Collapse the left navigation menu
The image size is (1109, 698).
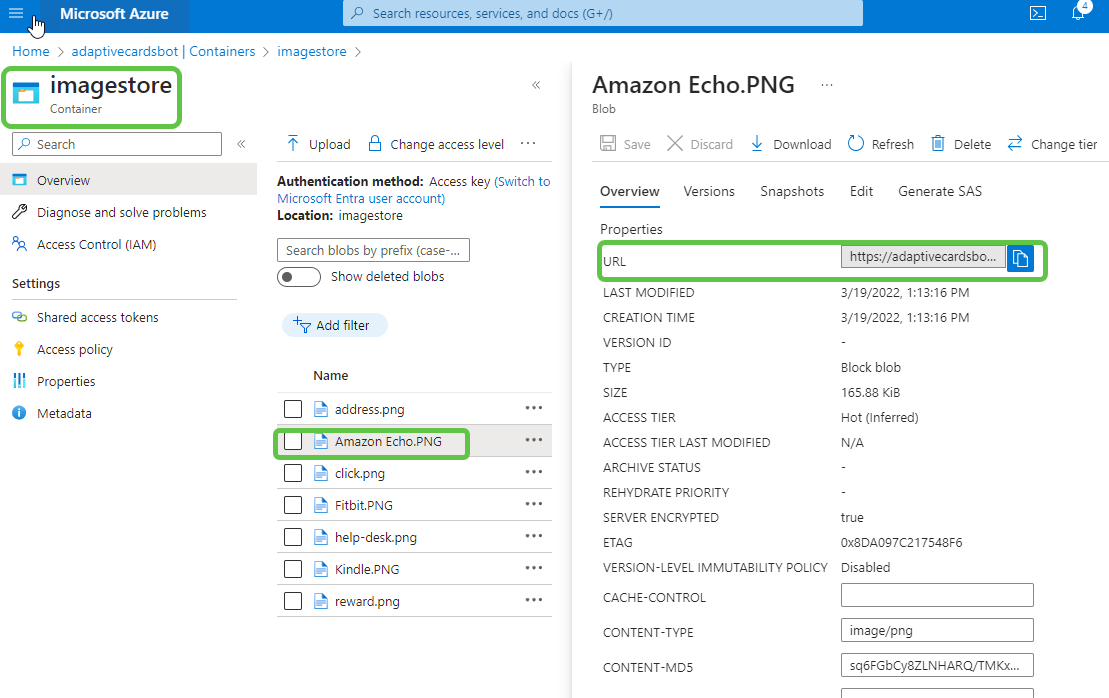(x=241, y=144)
